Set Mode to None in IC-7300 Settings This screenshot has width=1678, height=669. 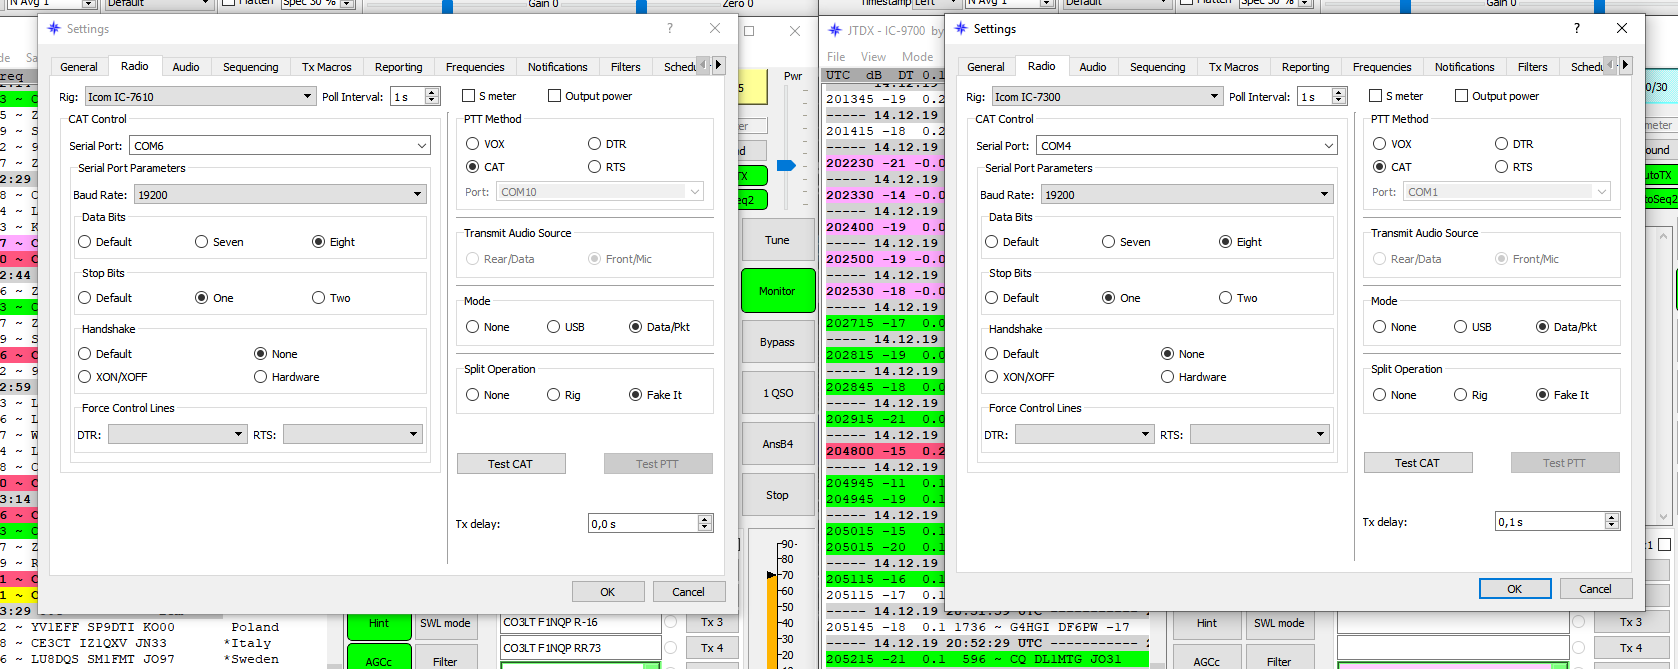[x=1380, y=327]
